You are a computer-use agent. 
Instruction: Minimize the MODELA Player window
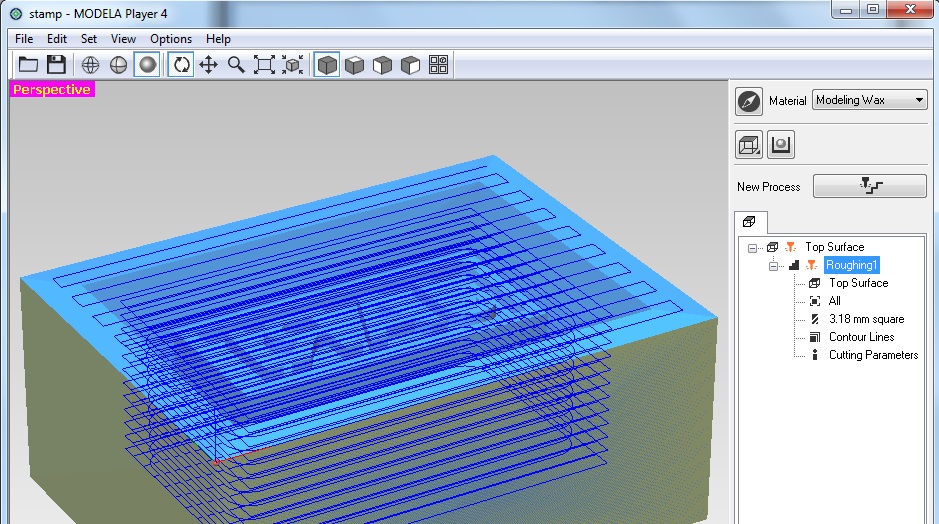tap(846, 10)
